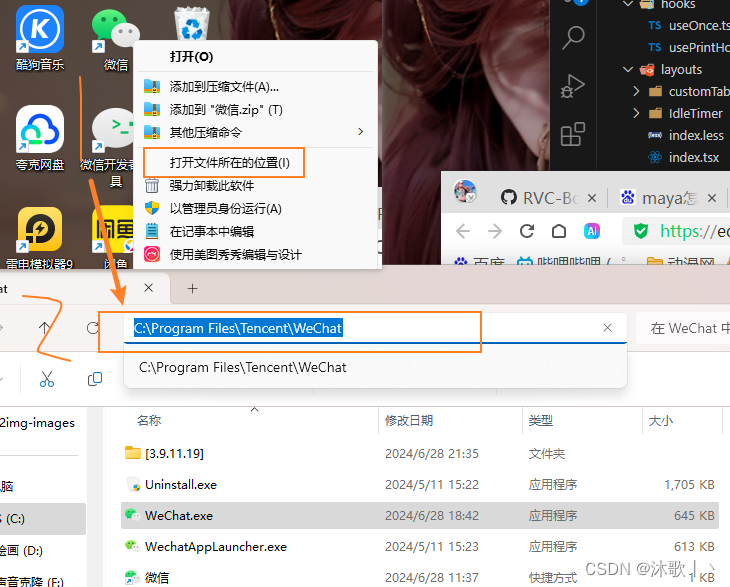The height and width of the screenshot is (587, 730).
Task: Expand the 其他压缩命令 submenu
Action: [254, 132]
